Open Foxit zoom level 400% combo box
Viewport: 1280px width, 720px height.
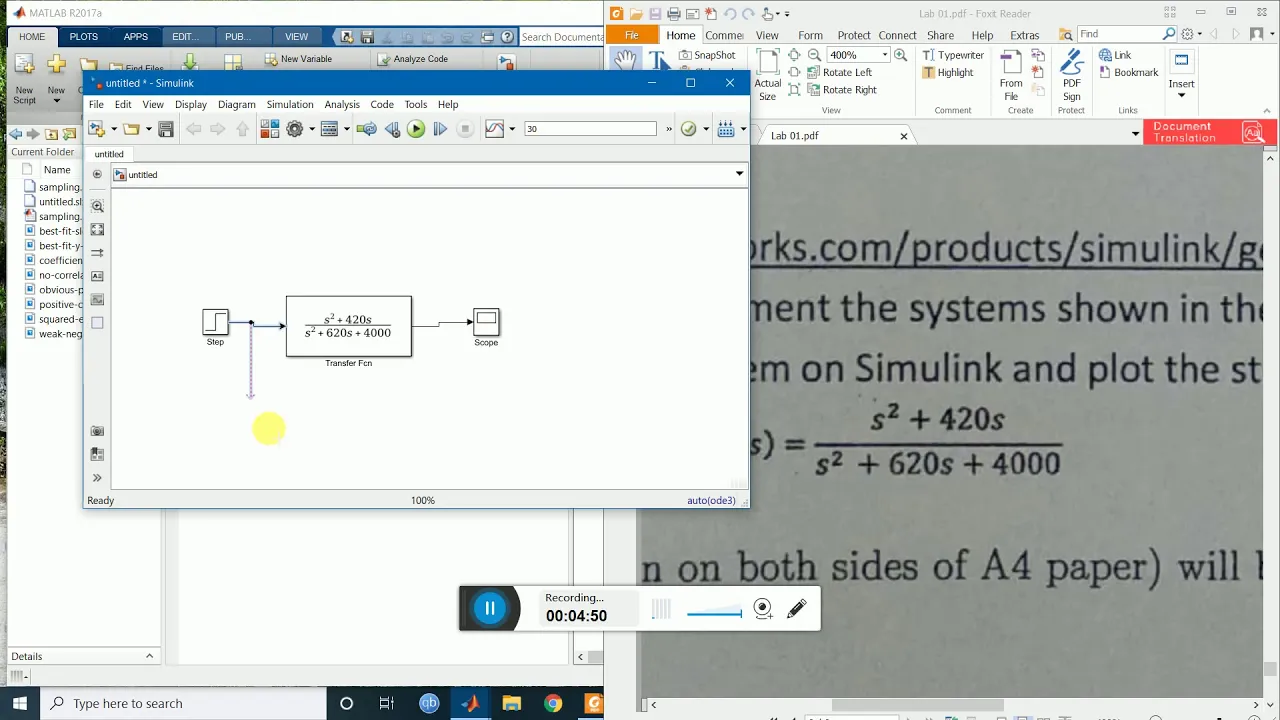click(858, 55)
